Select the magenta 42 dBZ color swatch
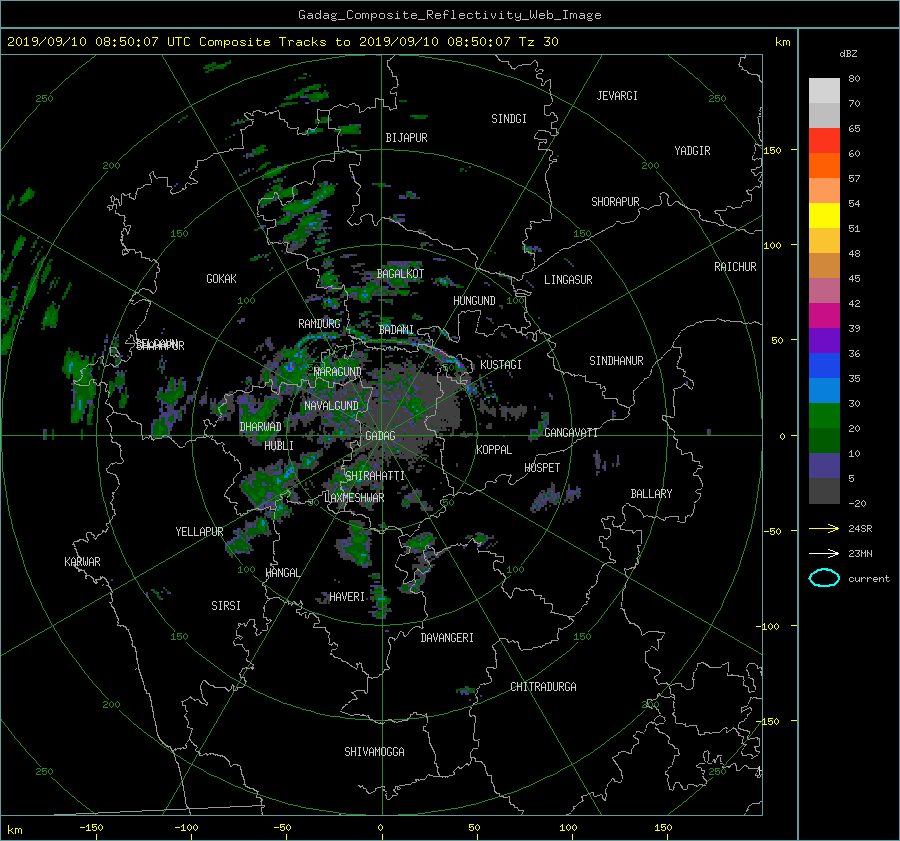 point(824,315)
